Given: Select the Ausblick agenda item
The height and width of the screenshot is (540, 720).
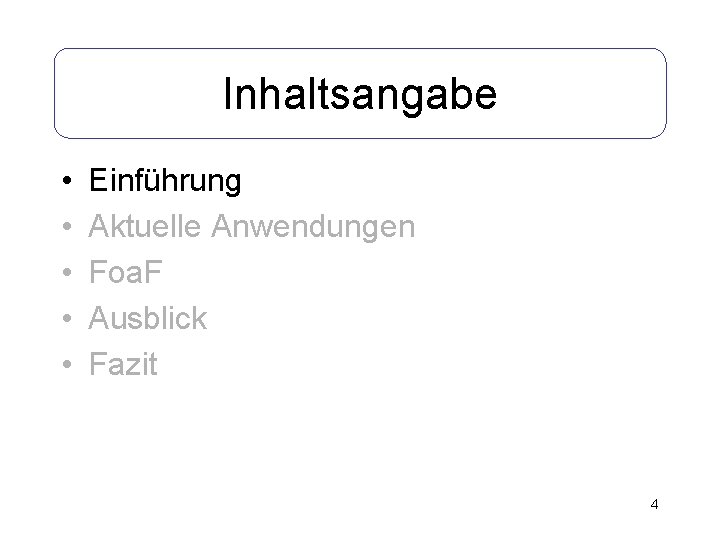Looking at the screenshot, I should (148, 318).
